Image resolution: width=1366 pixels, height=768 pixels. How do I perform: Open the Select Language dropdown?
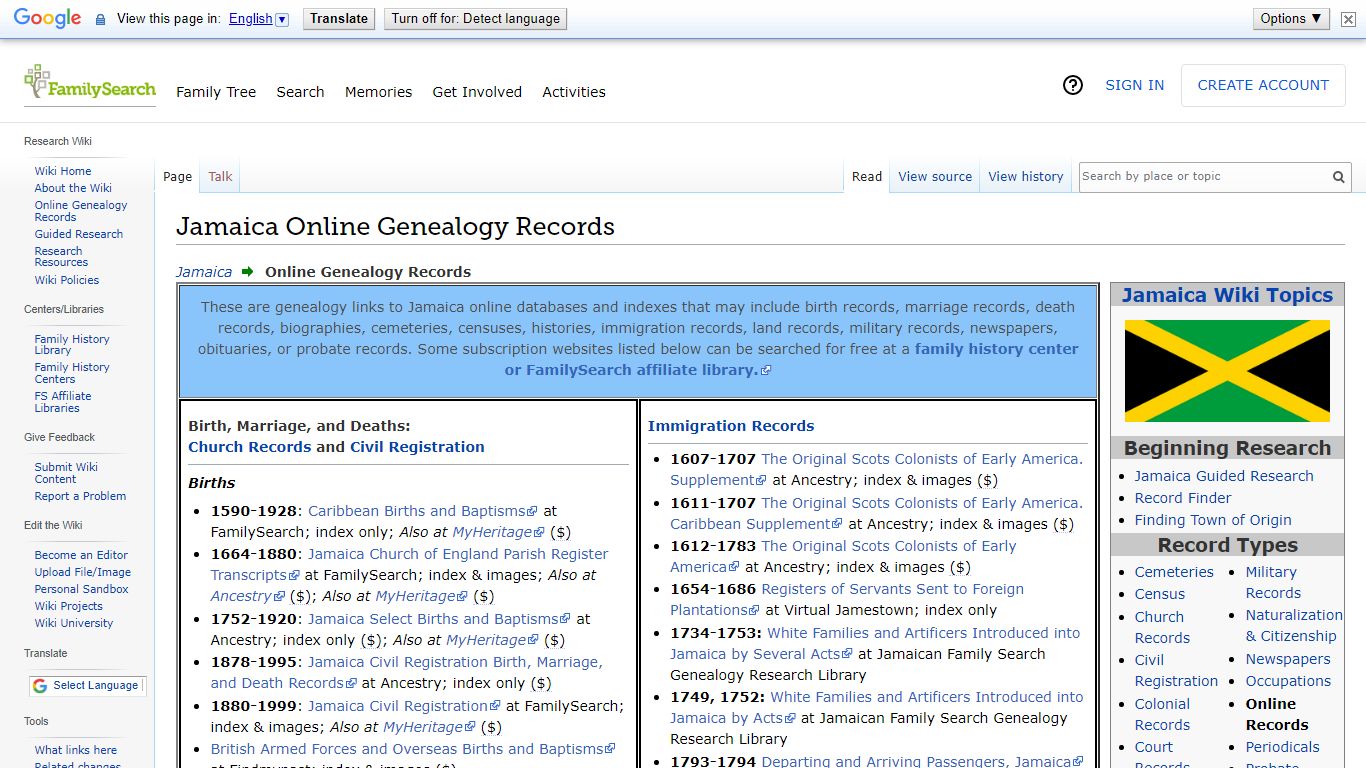coord(87,686)
